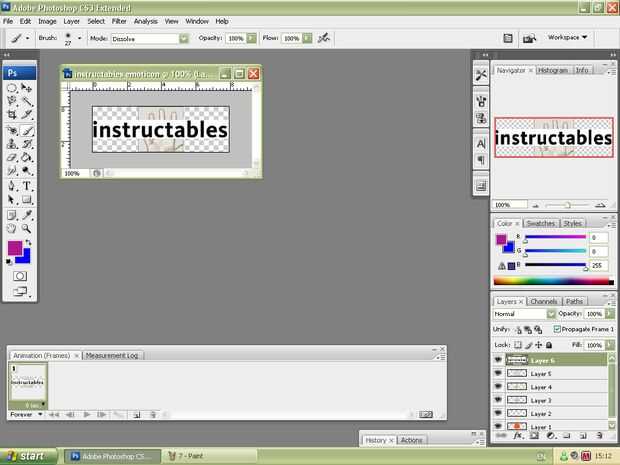620x465 pixels.
Task: Select the Eraser tool
Action: point(12,157)
